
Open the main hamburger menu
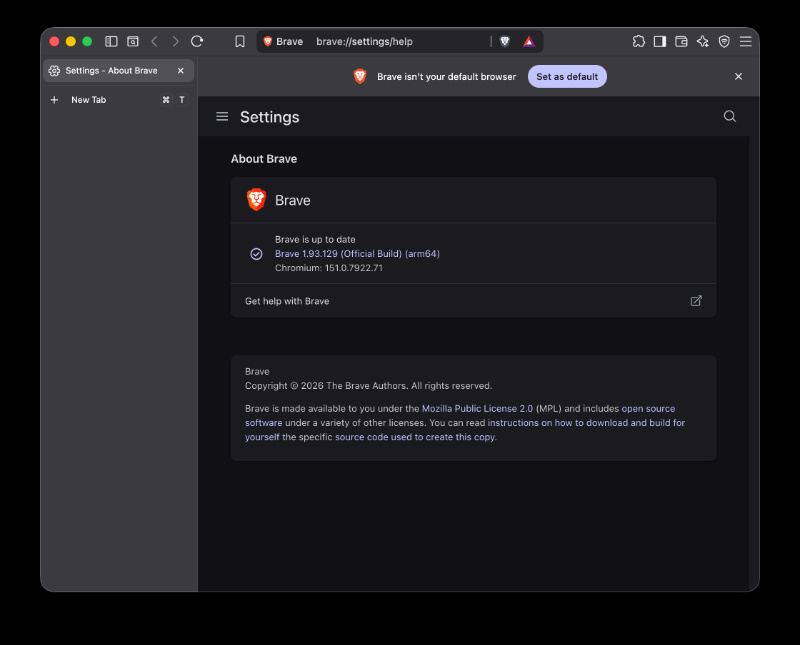[745, 41]
